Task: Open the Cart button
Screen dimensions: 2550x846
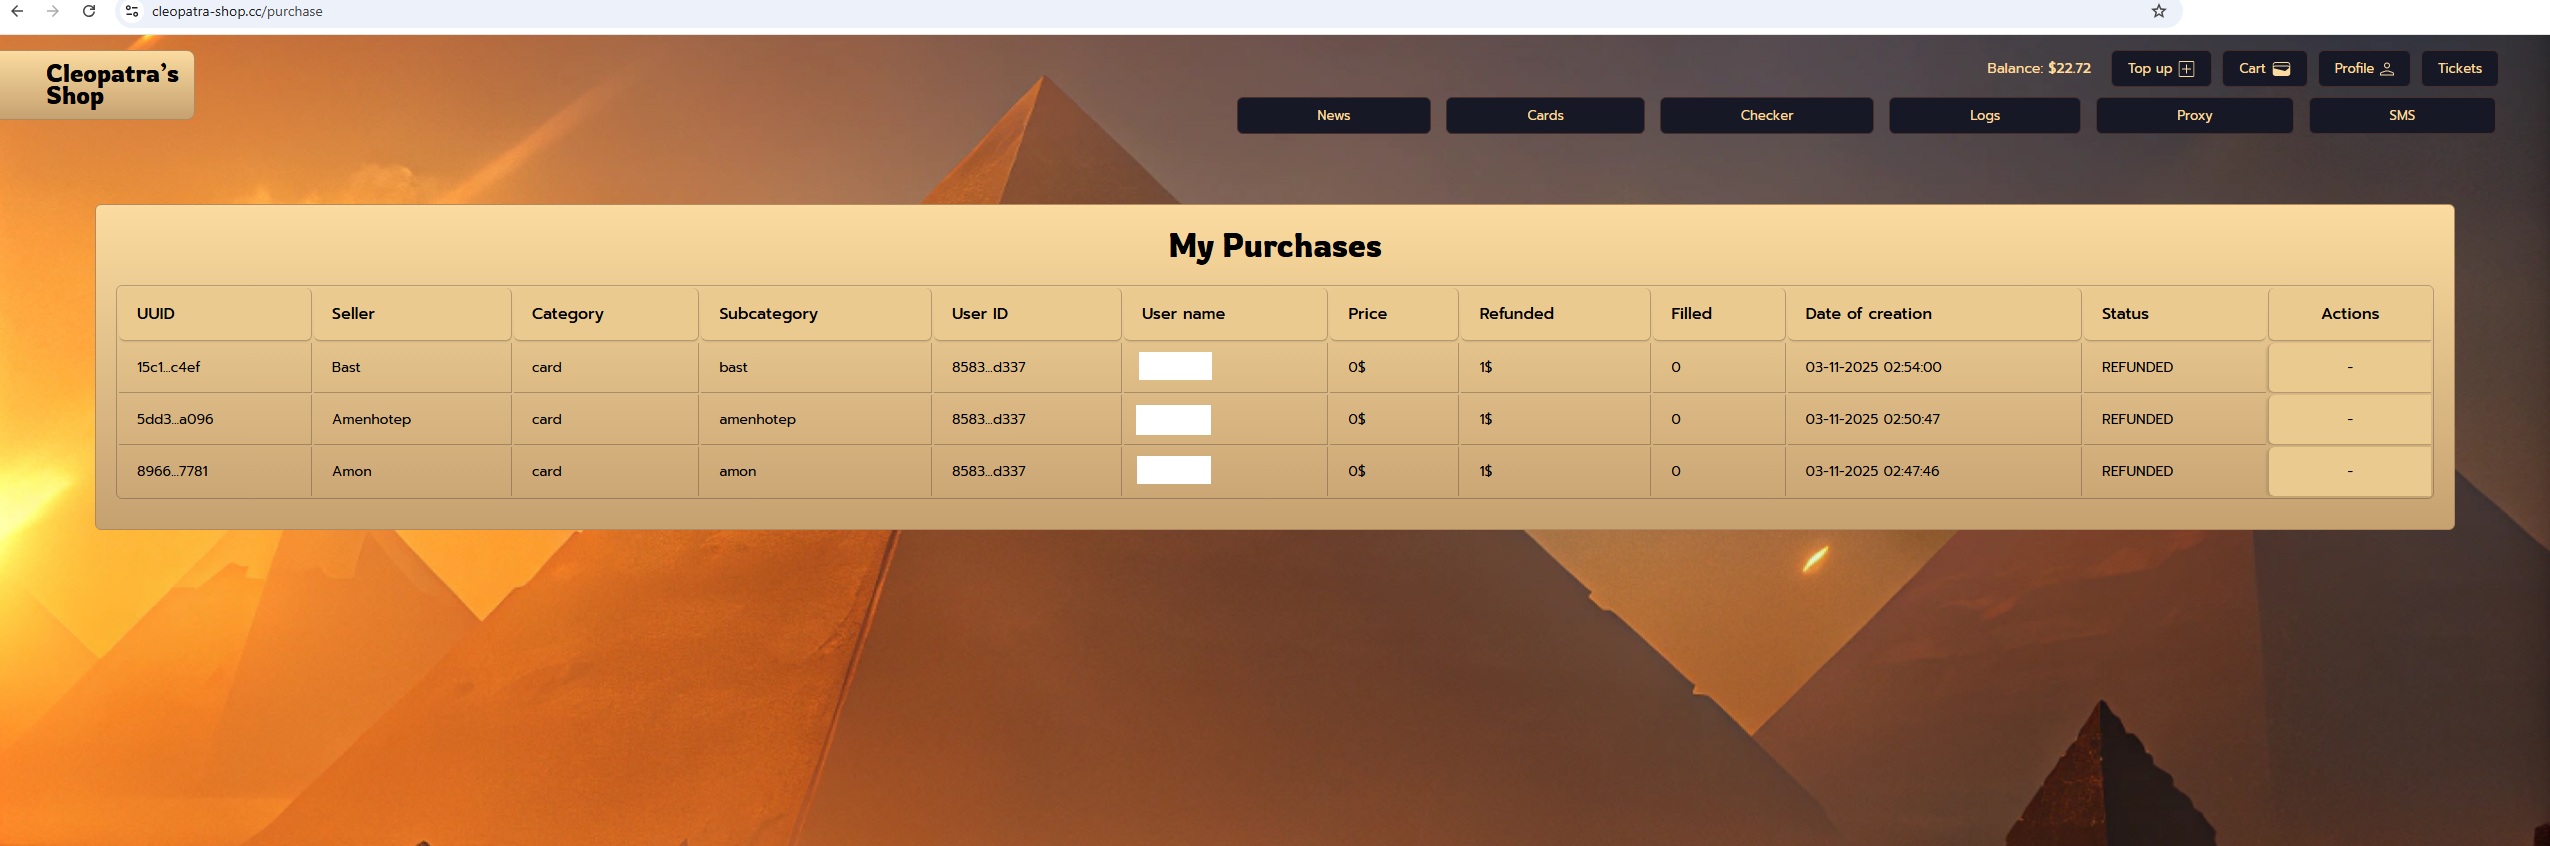Action: [2263, 68]
